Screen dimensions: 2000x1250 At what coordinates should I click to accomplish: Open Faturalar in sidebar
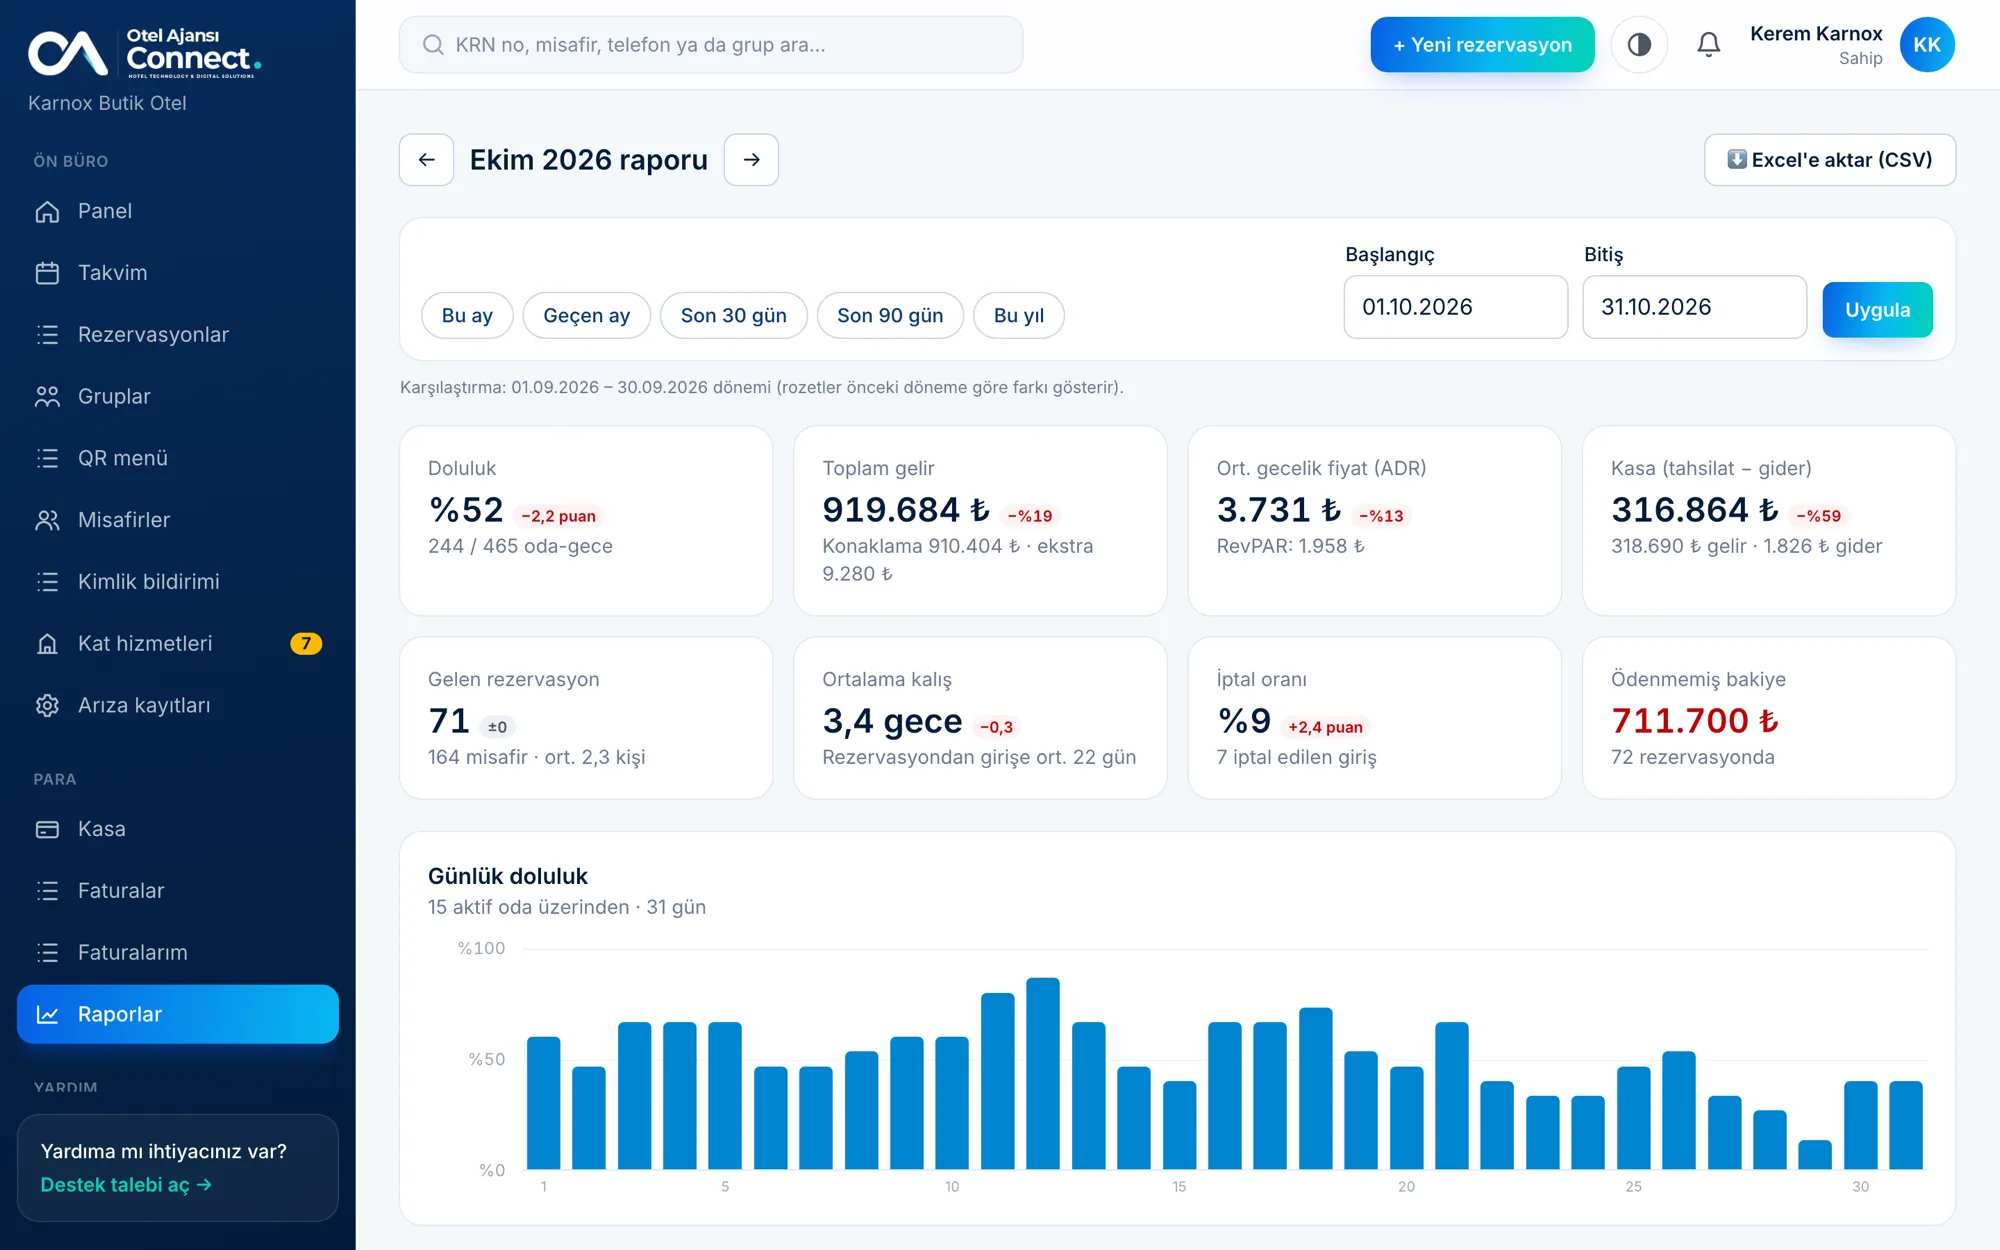(x=178, y=891)
